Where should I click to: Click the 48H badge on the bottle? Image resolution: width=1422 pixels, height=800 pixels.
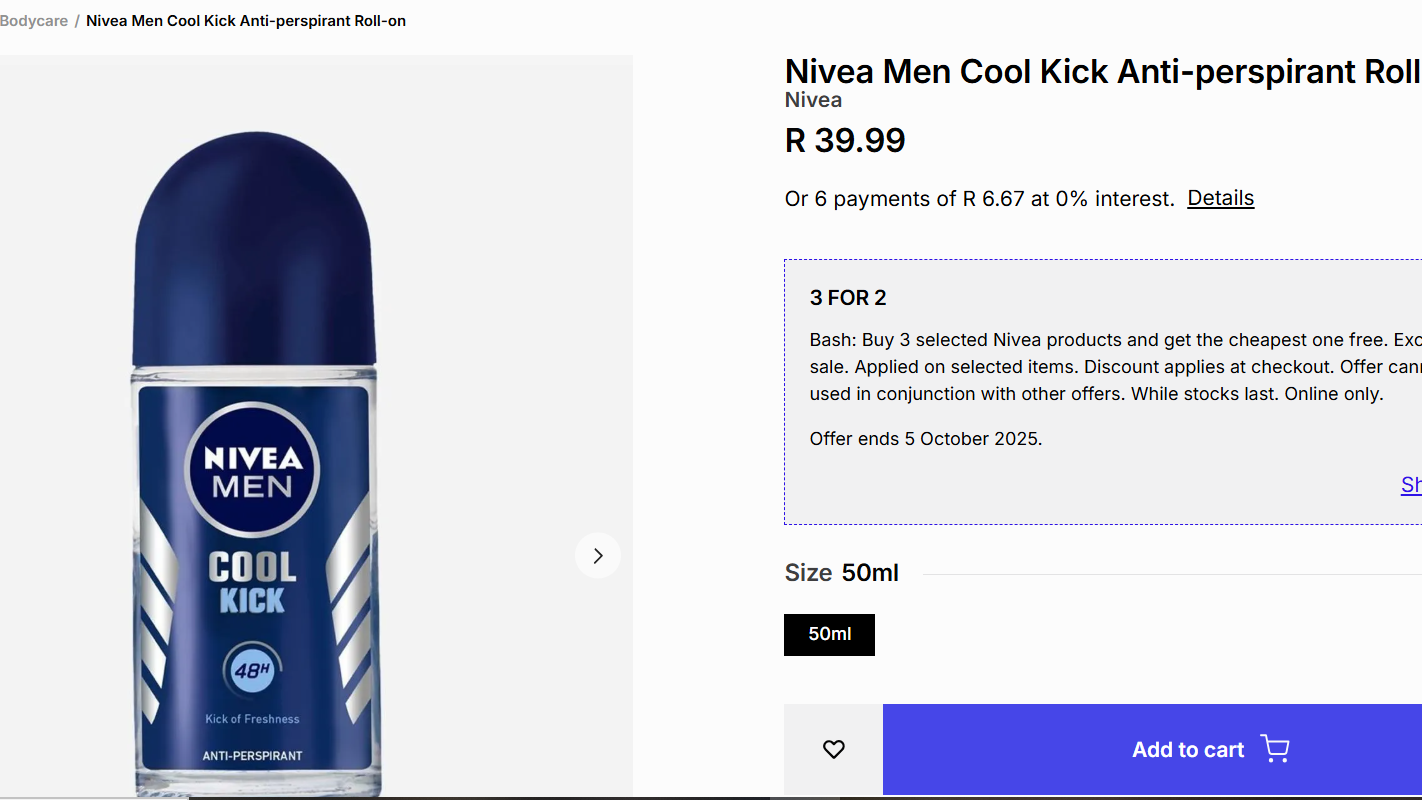click(253, 671)
